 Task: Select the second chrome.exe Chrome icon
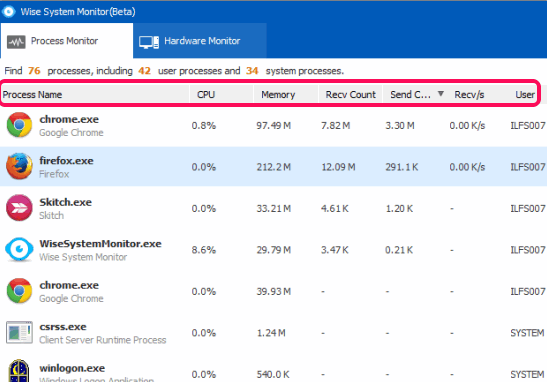pyautogui.click(x=19, y=291)
